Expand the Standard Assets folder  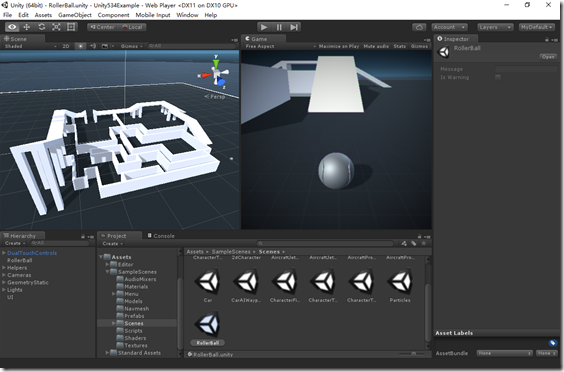107,353
